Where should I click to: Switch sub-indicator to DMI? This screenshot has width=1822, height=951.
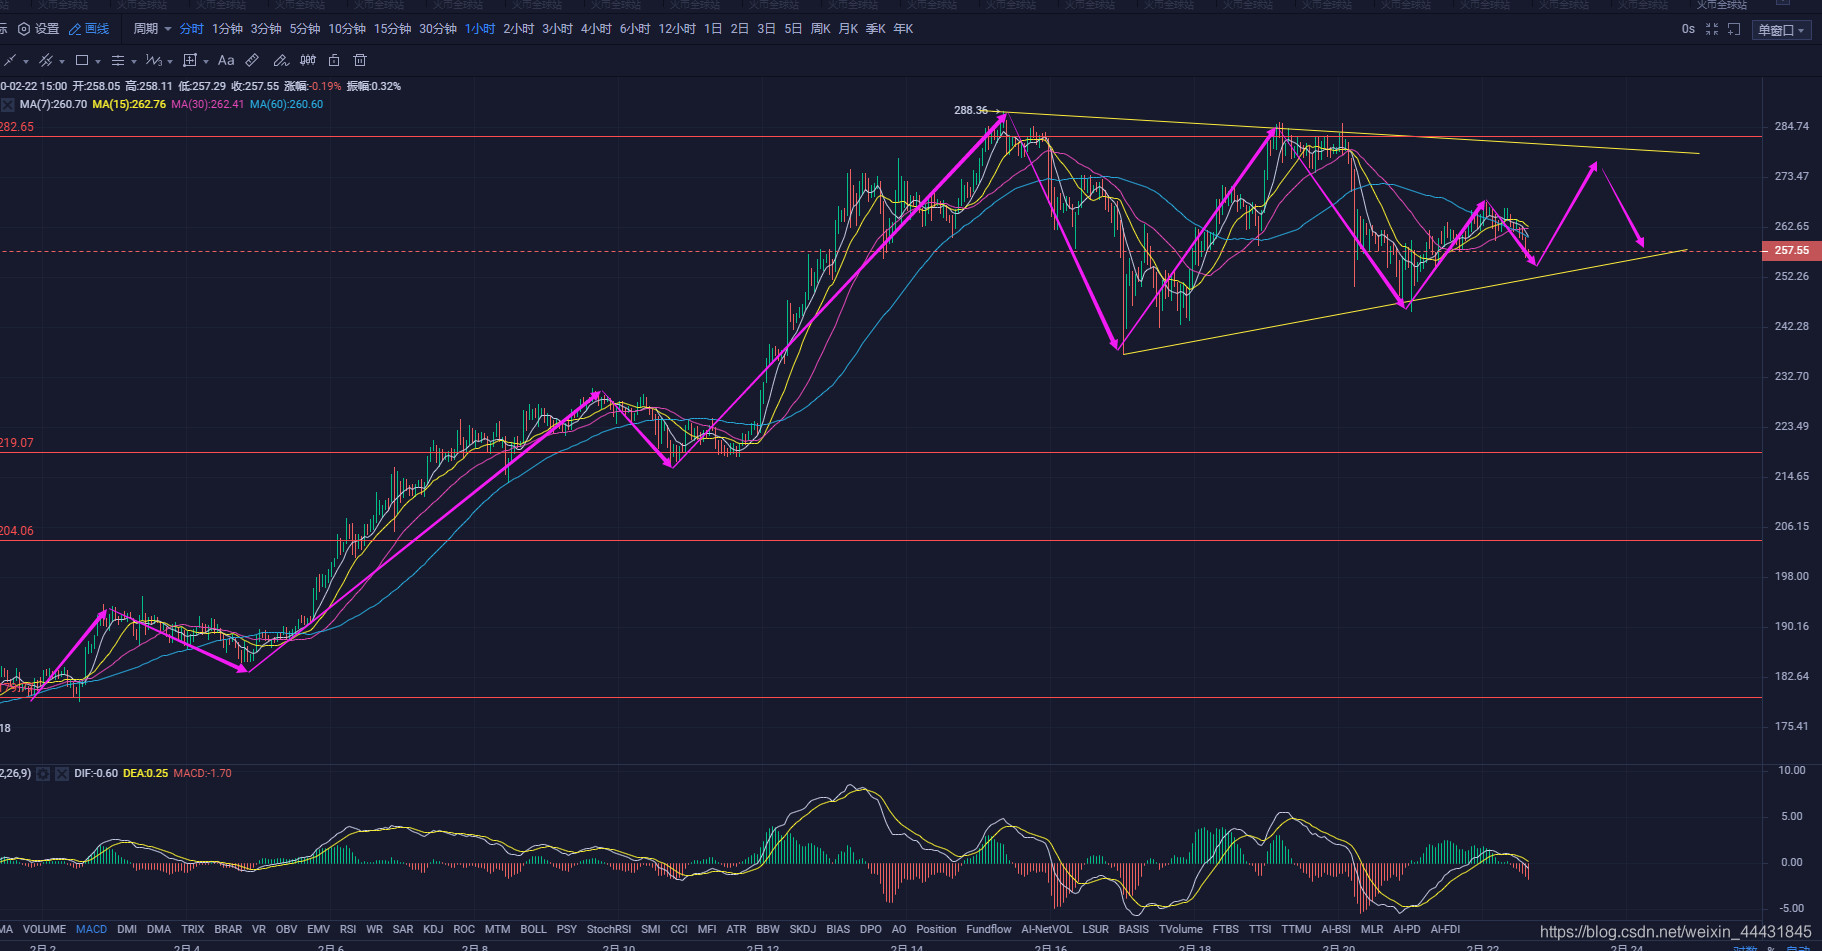pos(127,929)
